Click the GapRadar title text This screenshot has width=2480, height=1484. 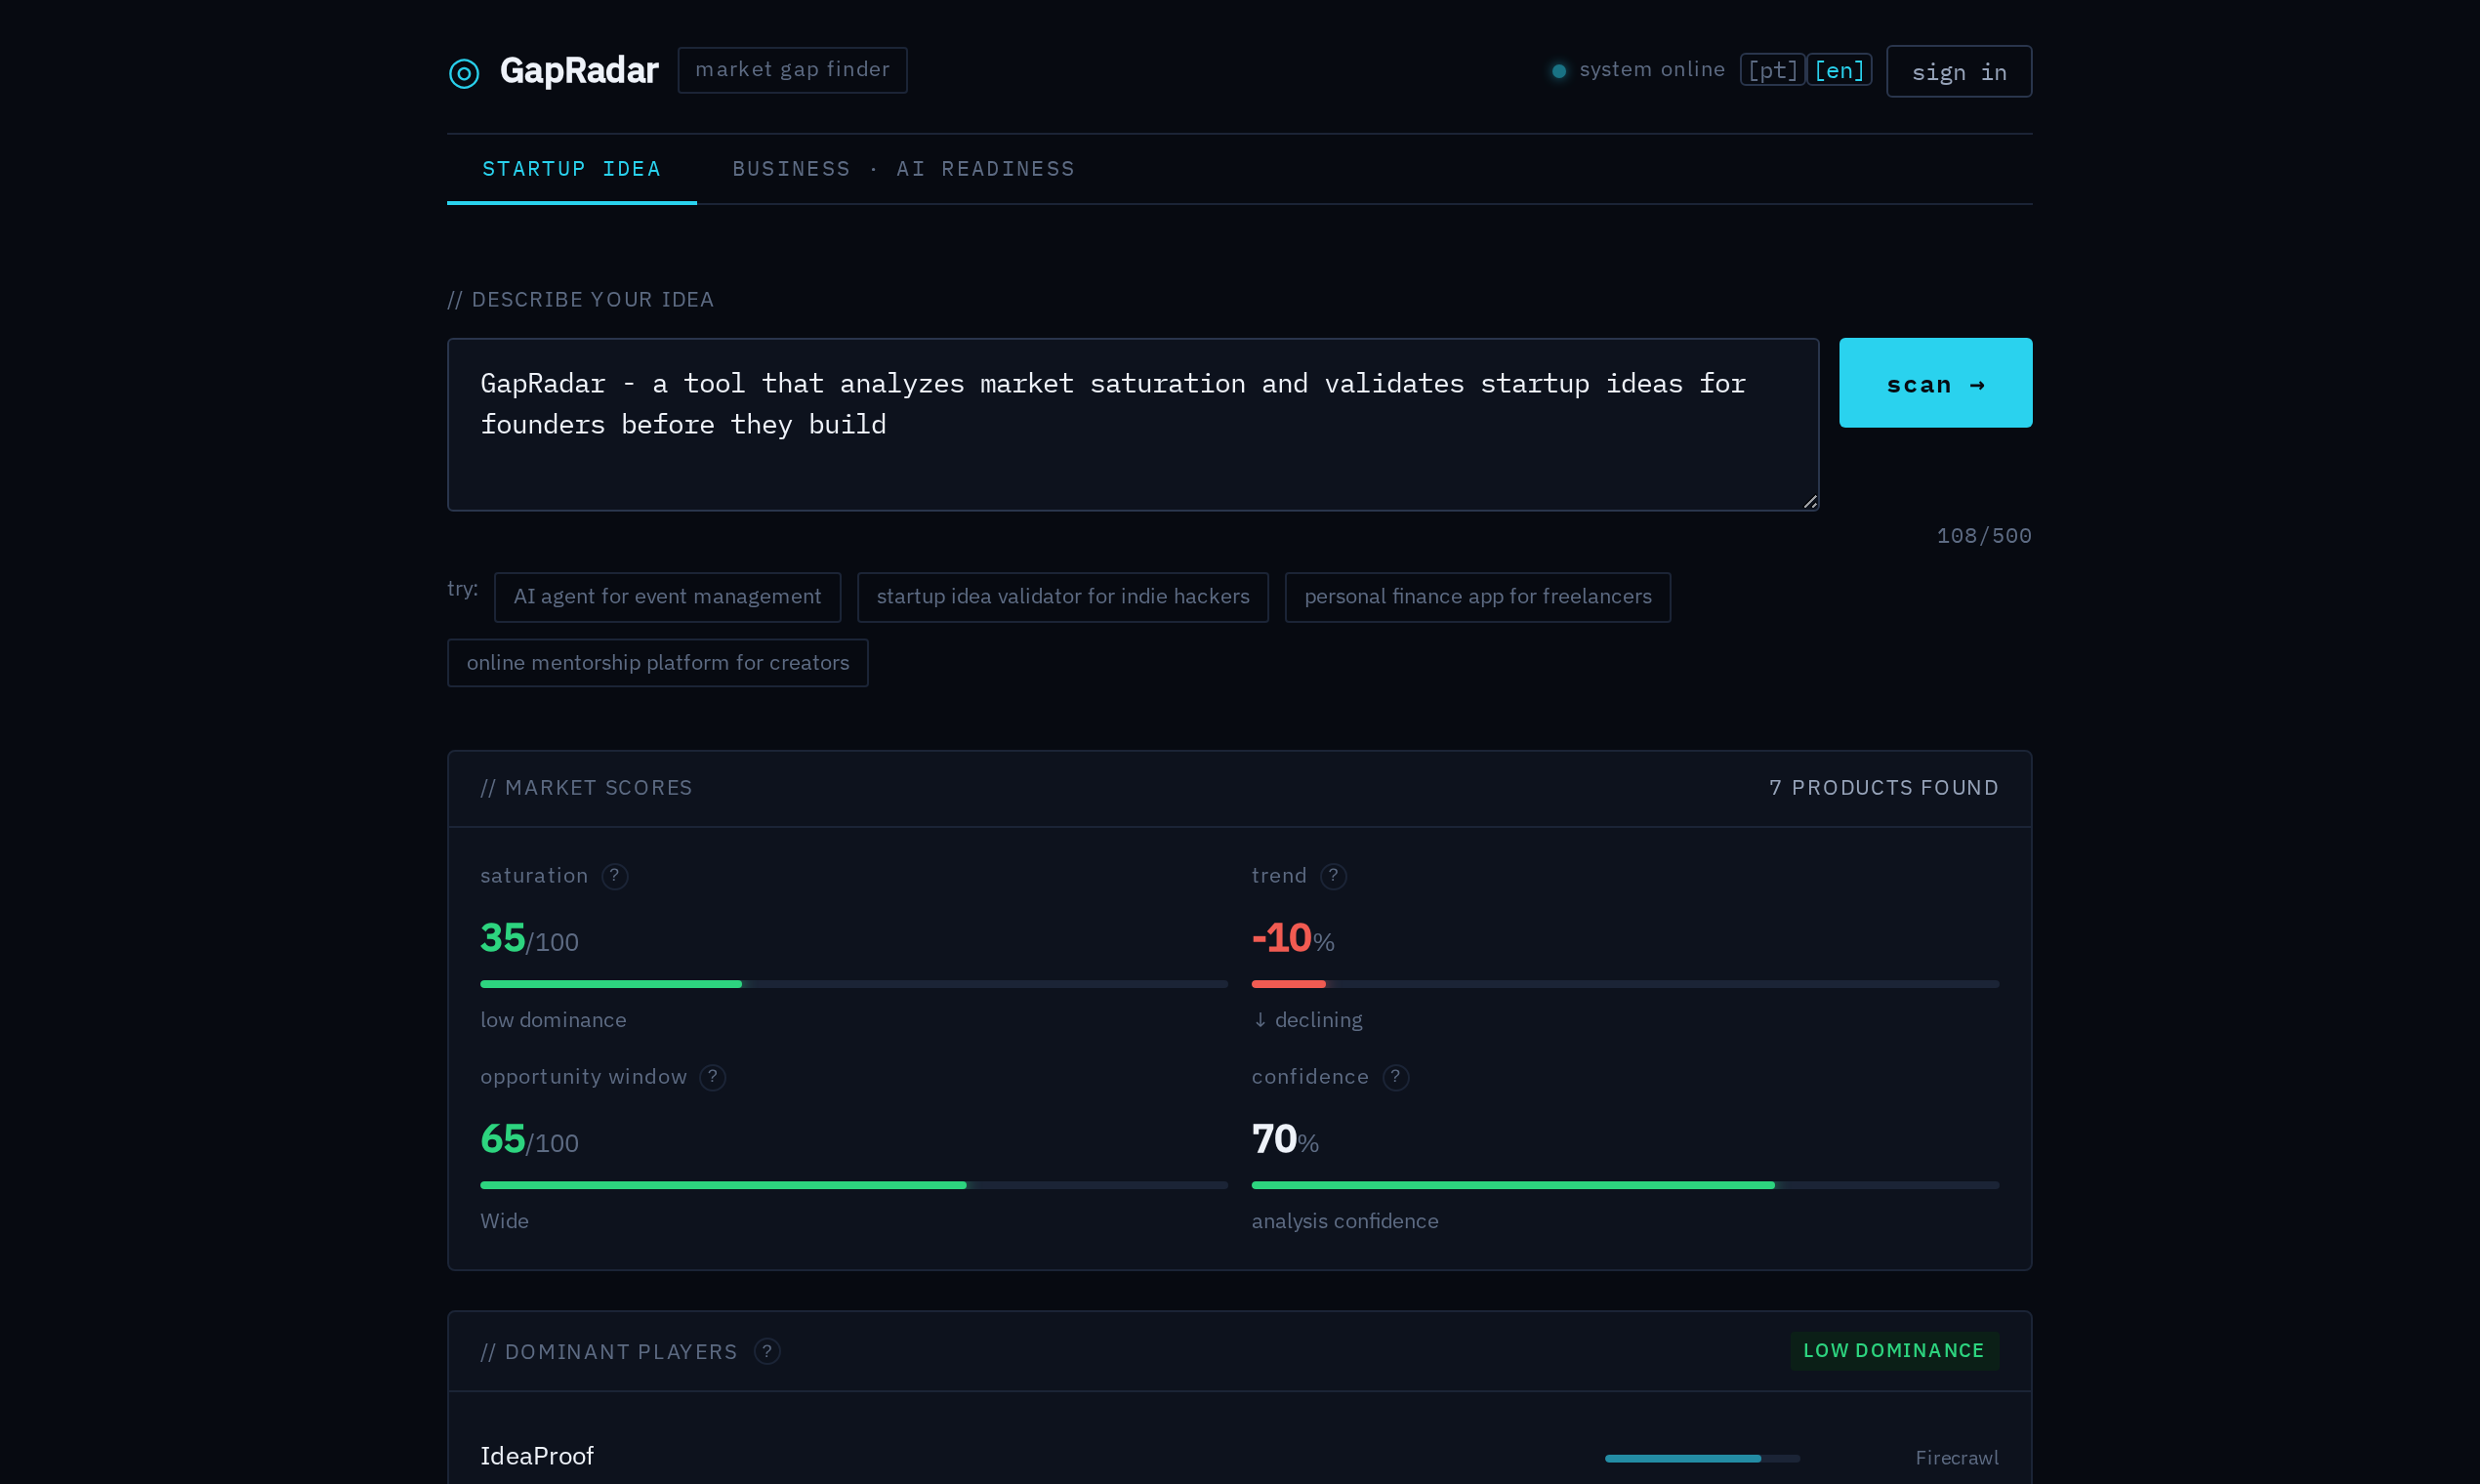[579, 70]
